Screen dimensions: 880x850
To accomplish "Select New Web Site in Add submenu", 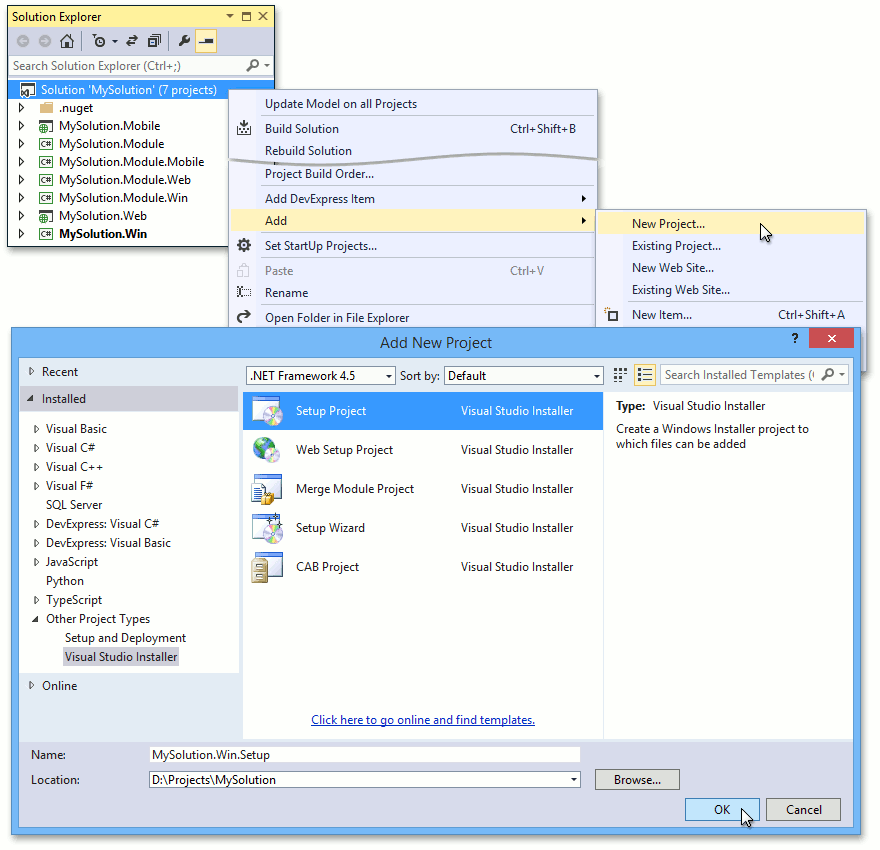I will [x=730, y=268].
